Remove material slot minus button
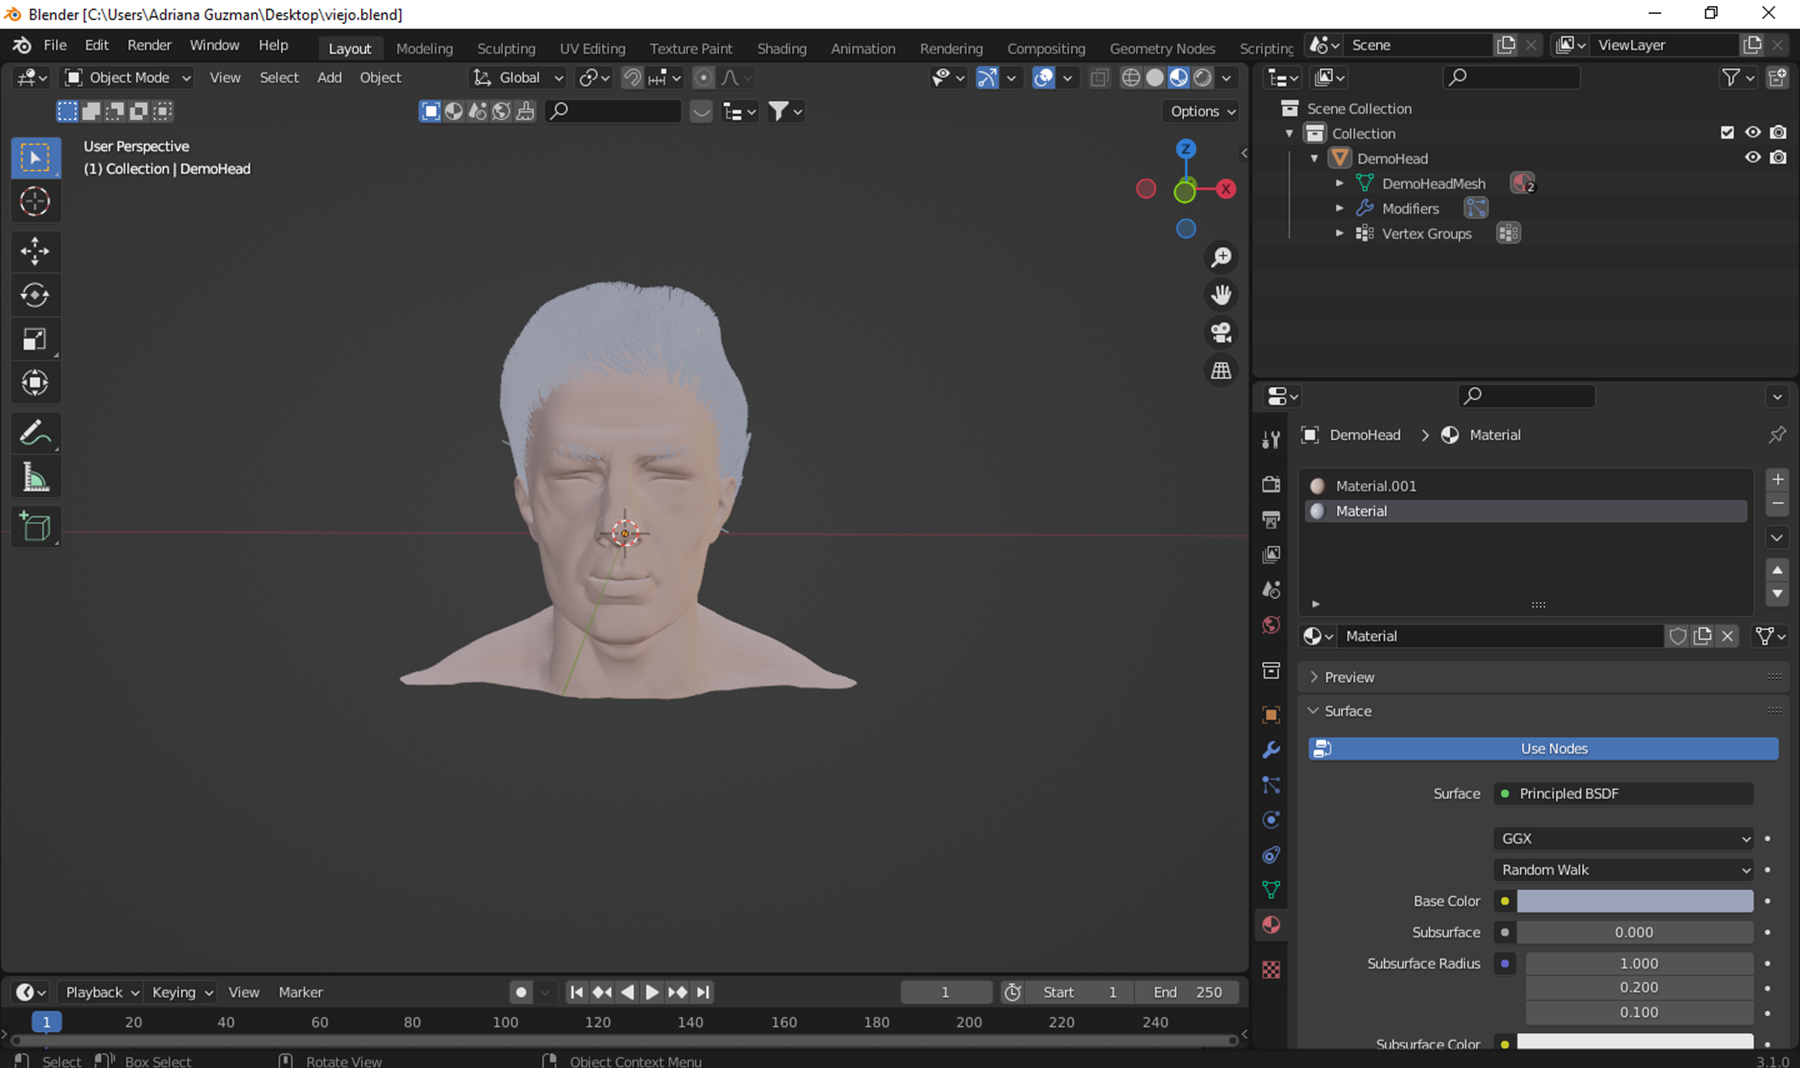The height and width of the screenshot is (1068, 1800). [x=1777, y=504]
